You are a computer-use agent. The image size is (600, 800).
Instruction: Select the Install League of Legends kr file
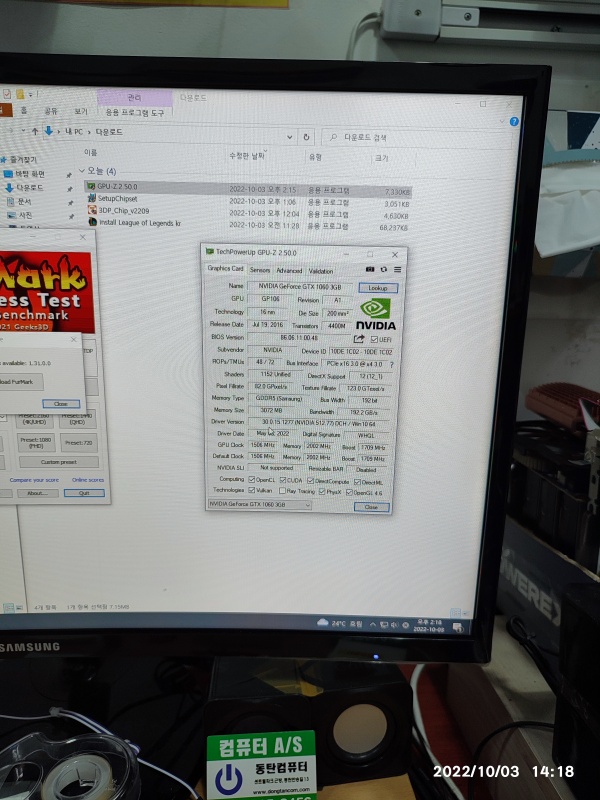(248, 224)
